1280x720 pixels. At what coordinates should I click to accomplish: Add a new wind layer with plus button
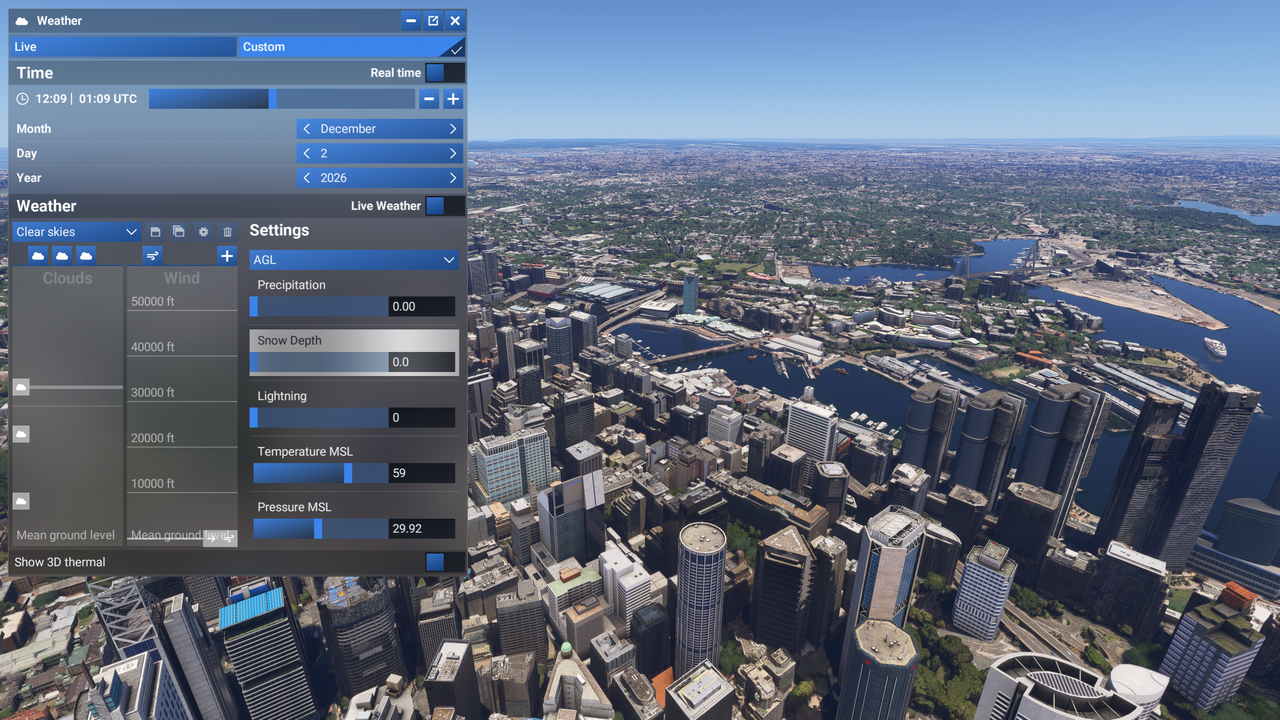pyautogui.click(x=227, y=256)
